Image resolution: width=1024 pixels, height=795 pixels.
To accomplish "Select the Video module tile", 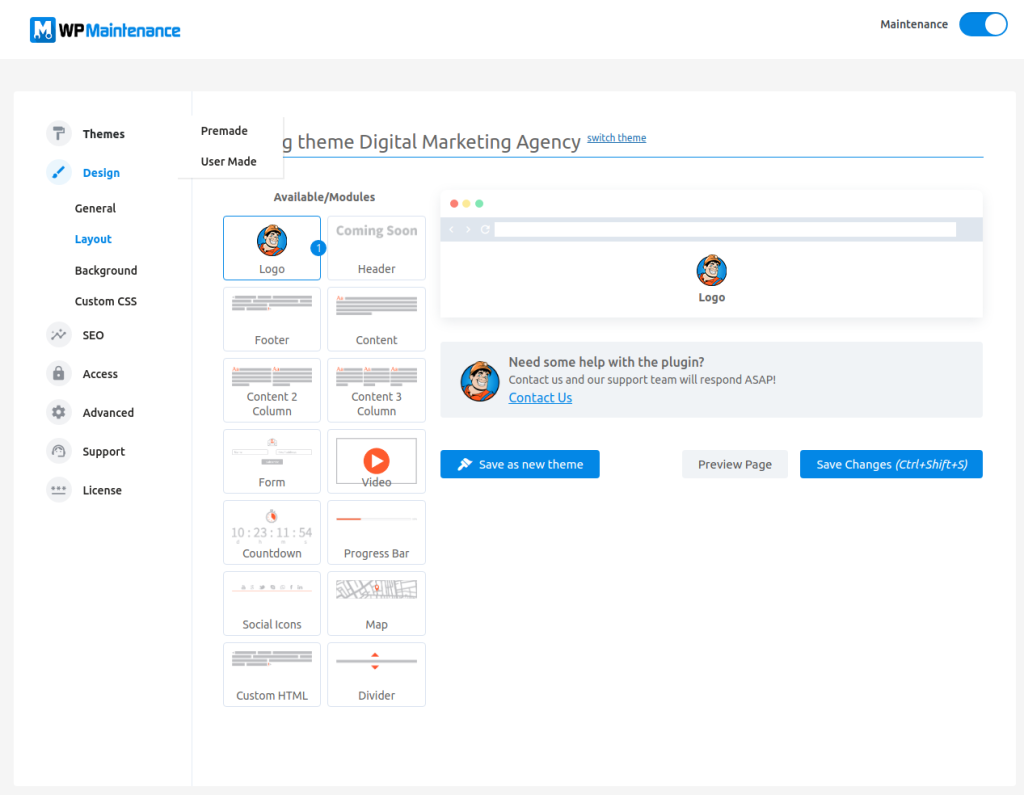I will 376,461.
